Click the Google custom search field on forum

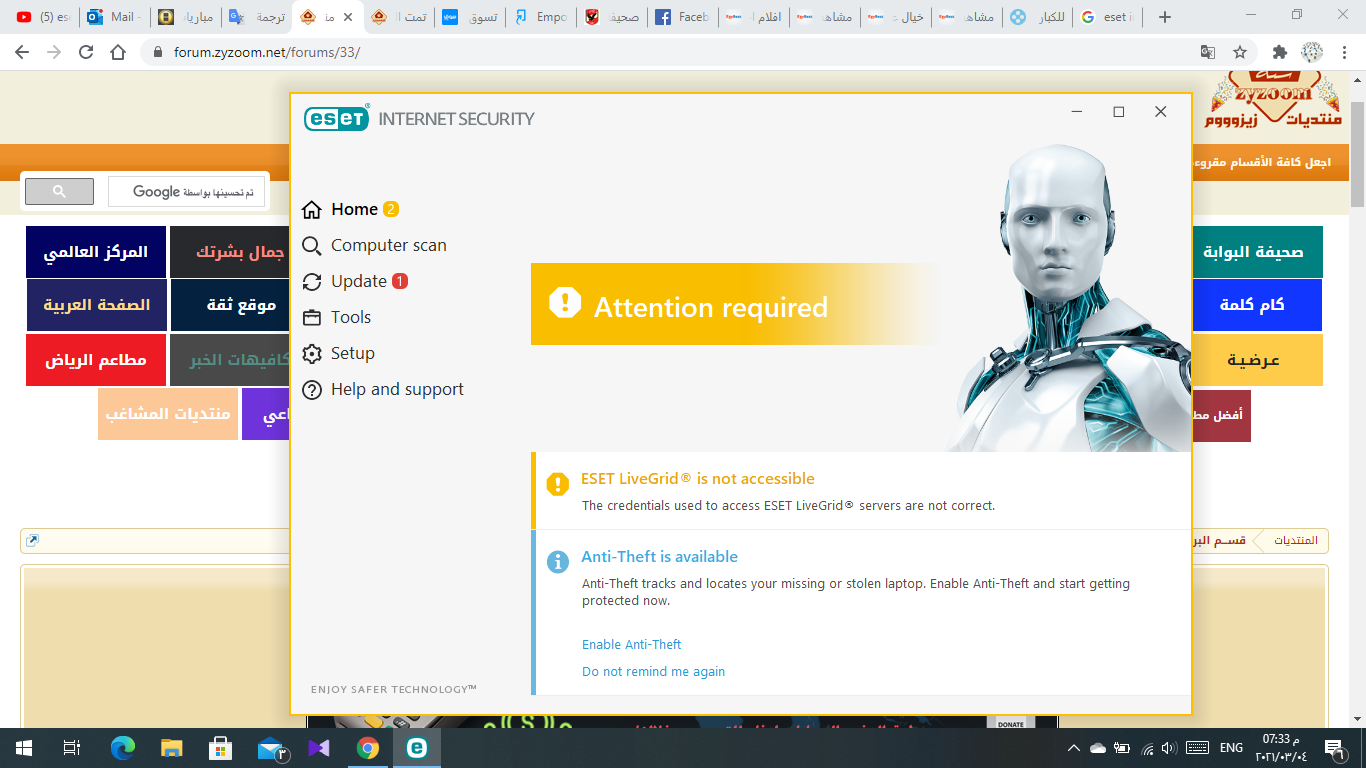[x=187, y=192]
